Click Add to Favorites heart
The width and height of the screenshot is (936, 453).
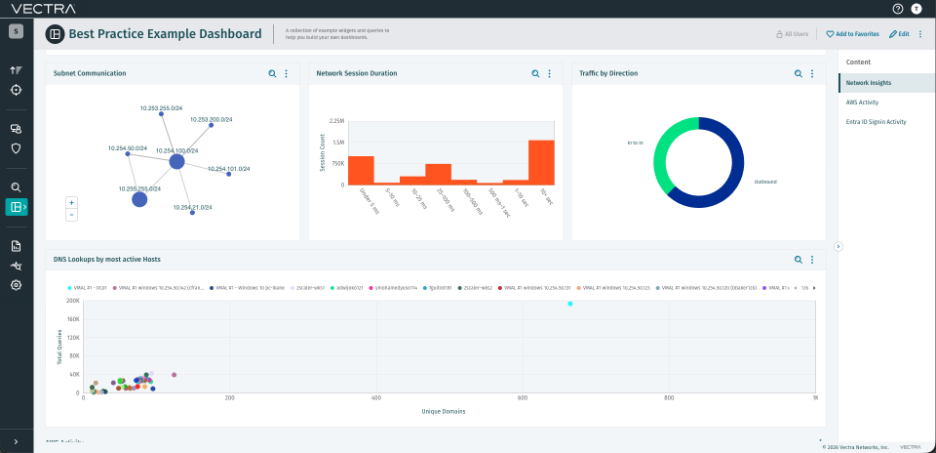852,34
